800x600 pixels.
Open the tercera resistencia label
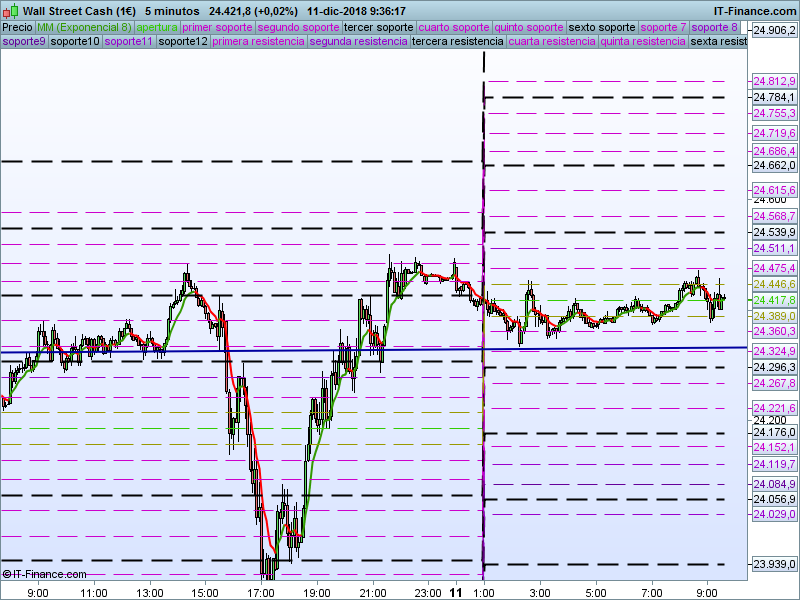tap(458, 41)
